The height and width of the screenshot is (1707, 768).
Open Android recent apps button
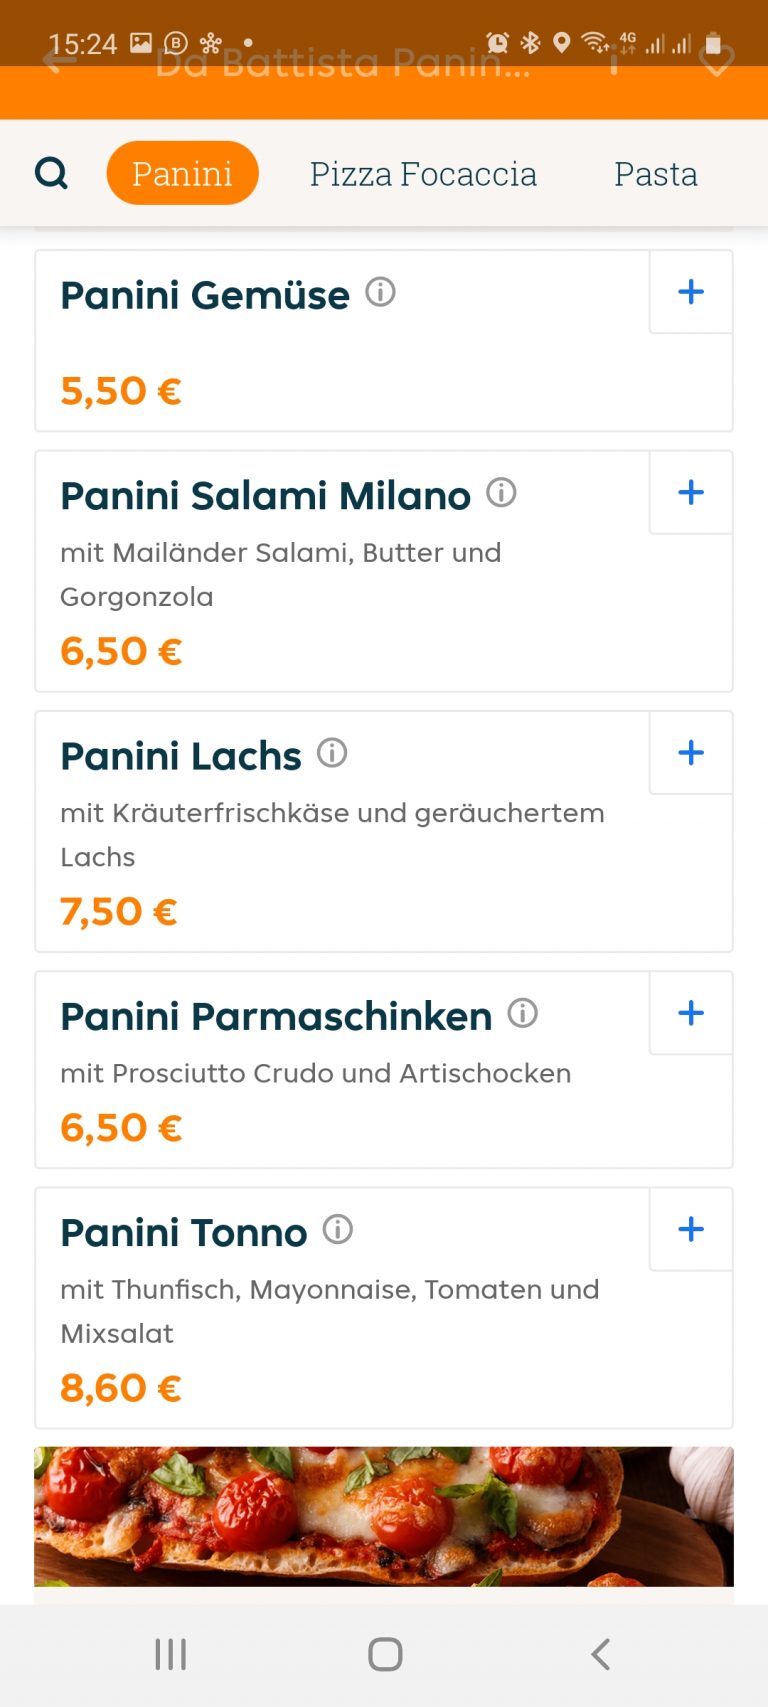pyautogui.click(x=171, y=1654)
